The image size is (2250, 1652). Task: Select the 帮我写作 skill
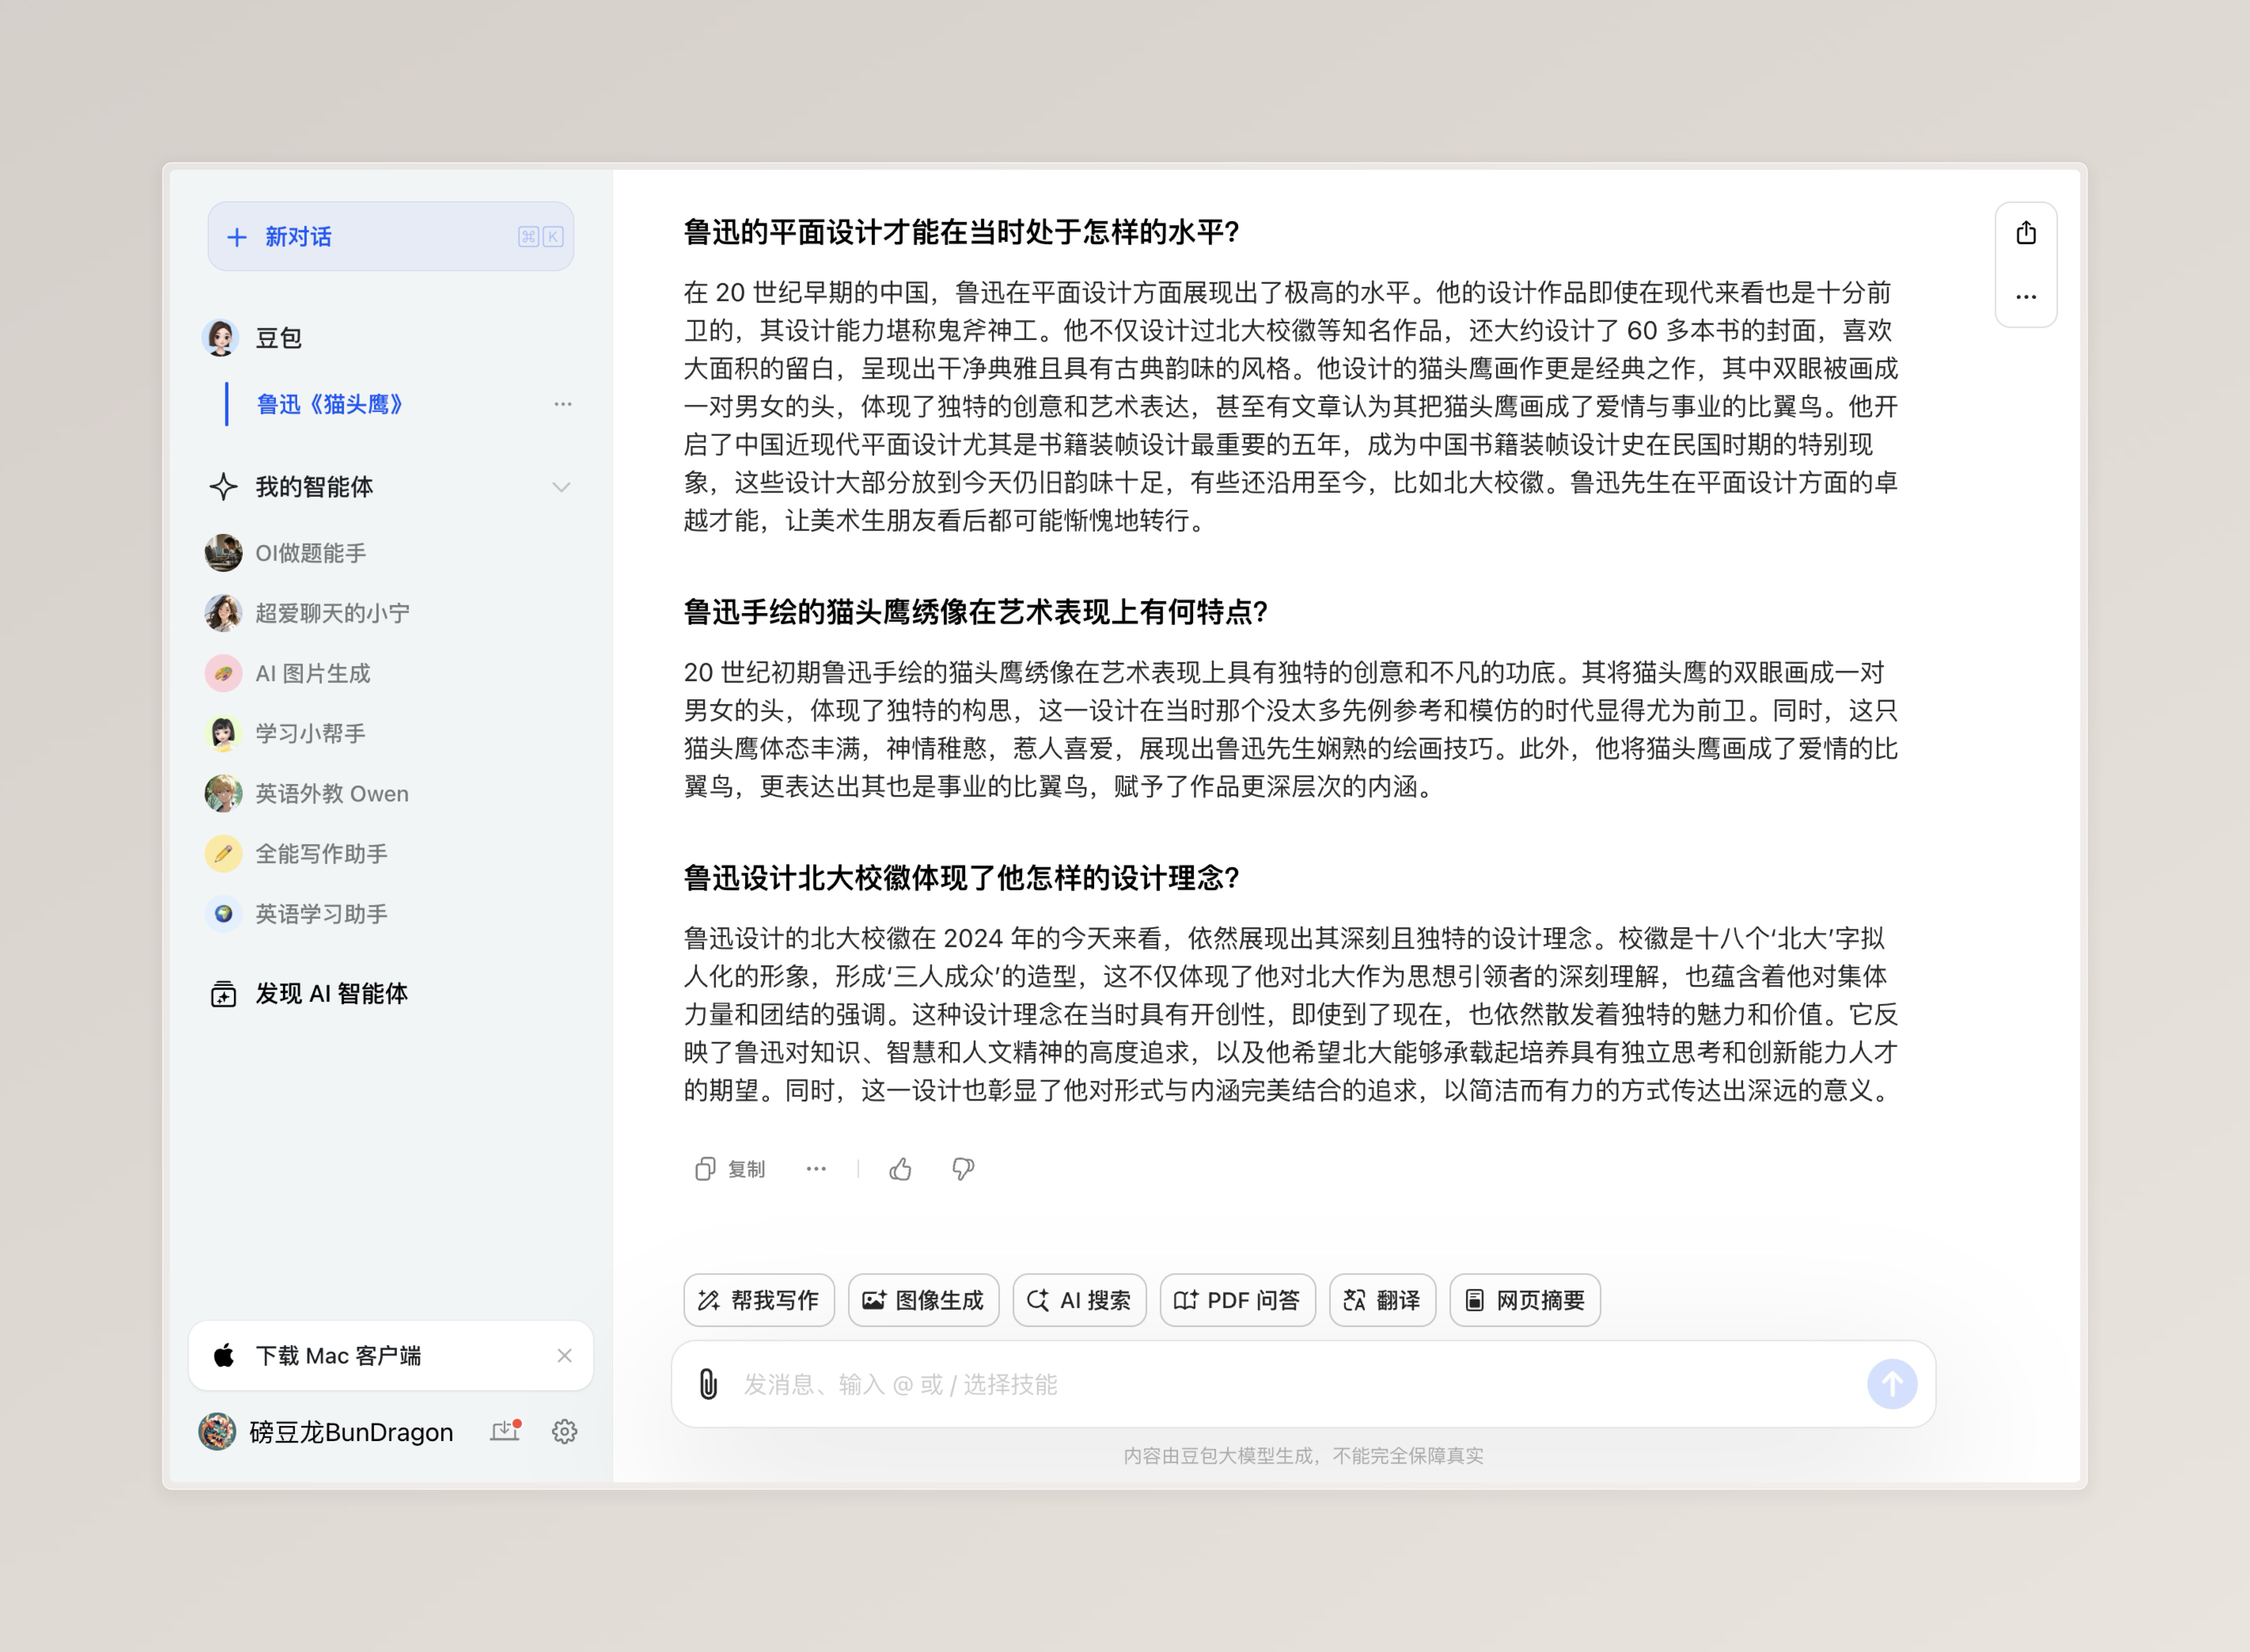(x=759, y=1300)
